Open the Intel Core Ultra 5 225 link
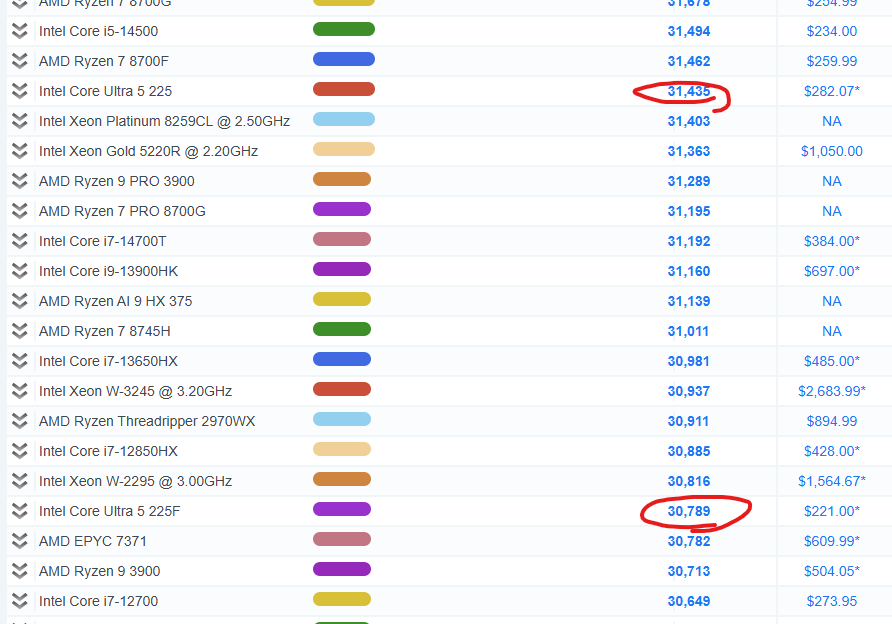This screenshot has height=624, width=892. 105,91
